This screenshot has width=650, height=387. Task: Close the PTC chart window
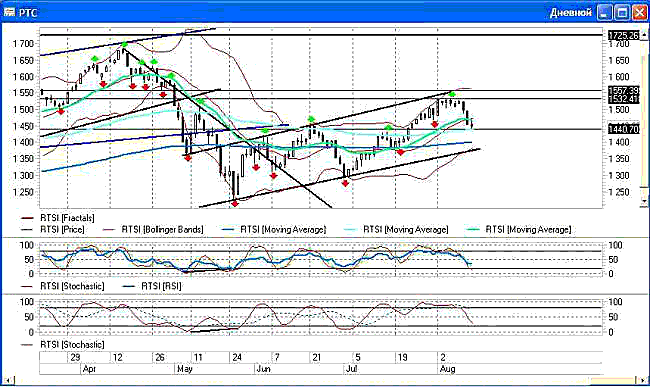[x=640, y=12]
